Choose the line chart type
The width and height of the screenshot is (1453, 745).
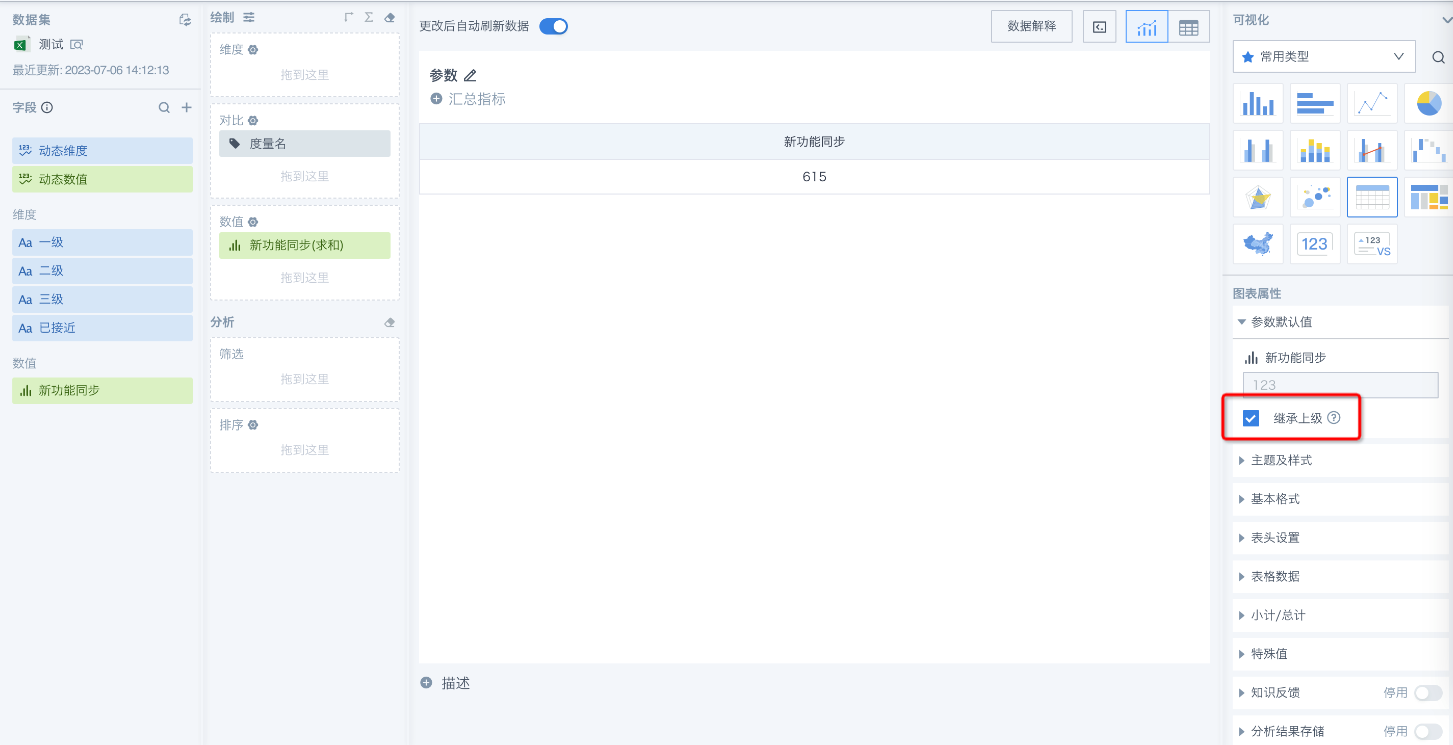pyautogui.click(x=1372, y=103)
